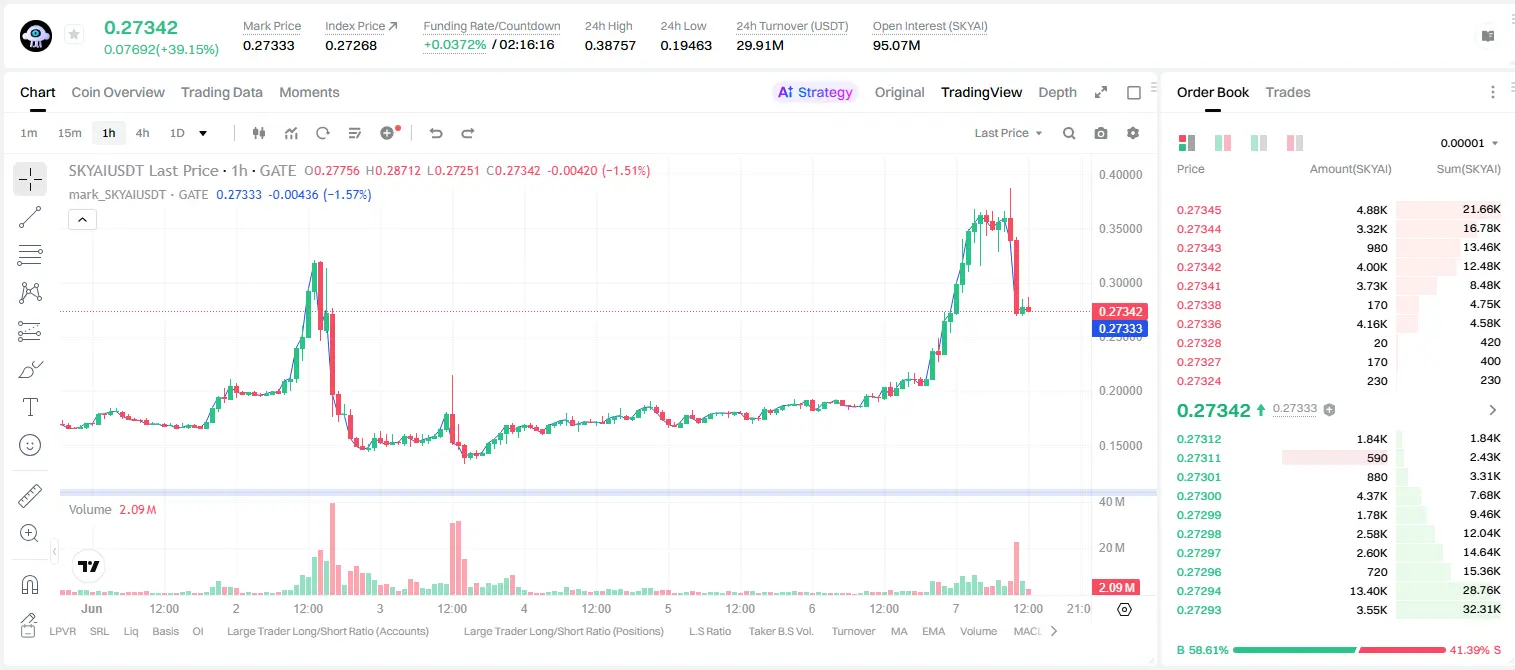Viewport: 1515px width, 670px height.
Task: Click the buy/sell ratio bar
Action: [x=1339, y=649]
